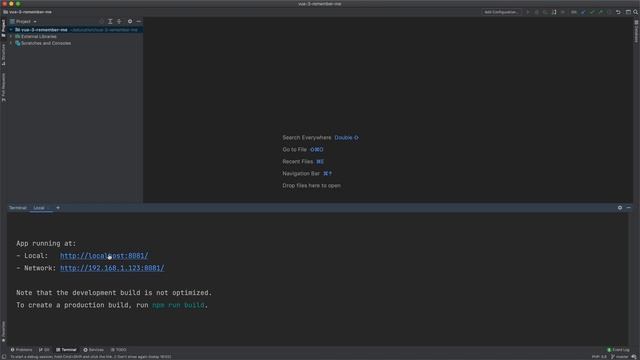Click the Debug bug icon in toolbar
This screenshot has width=640, height=360.
[x=536, y=12]
